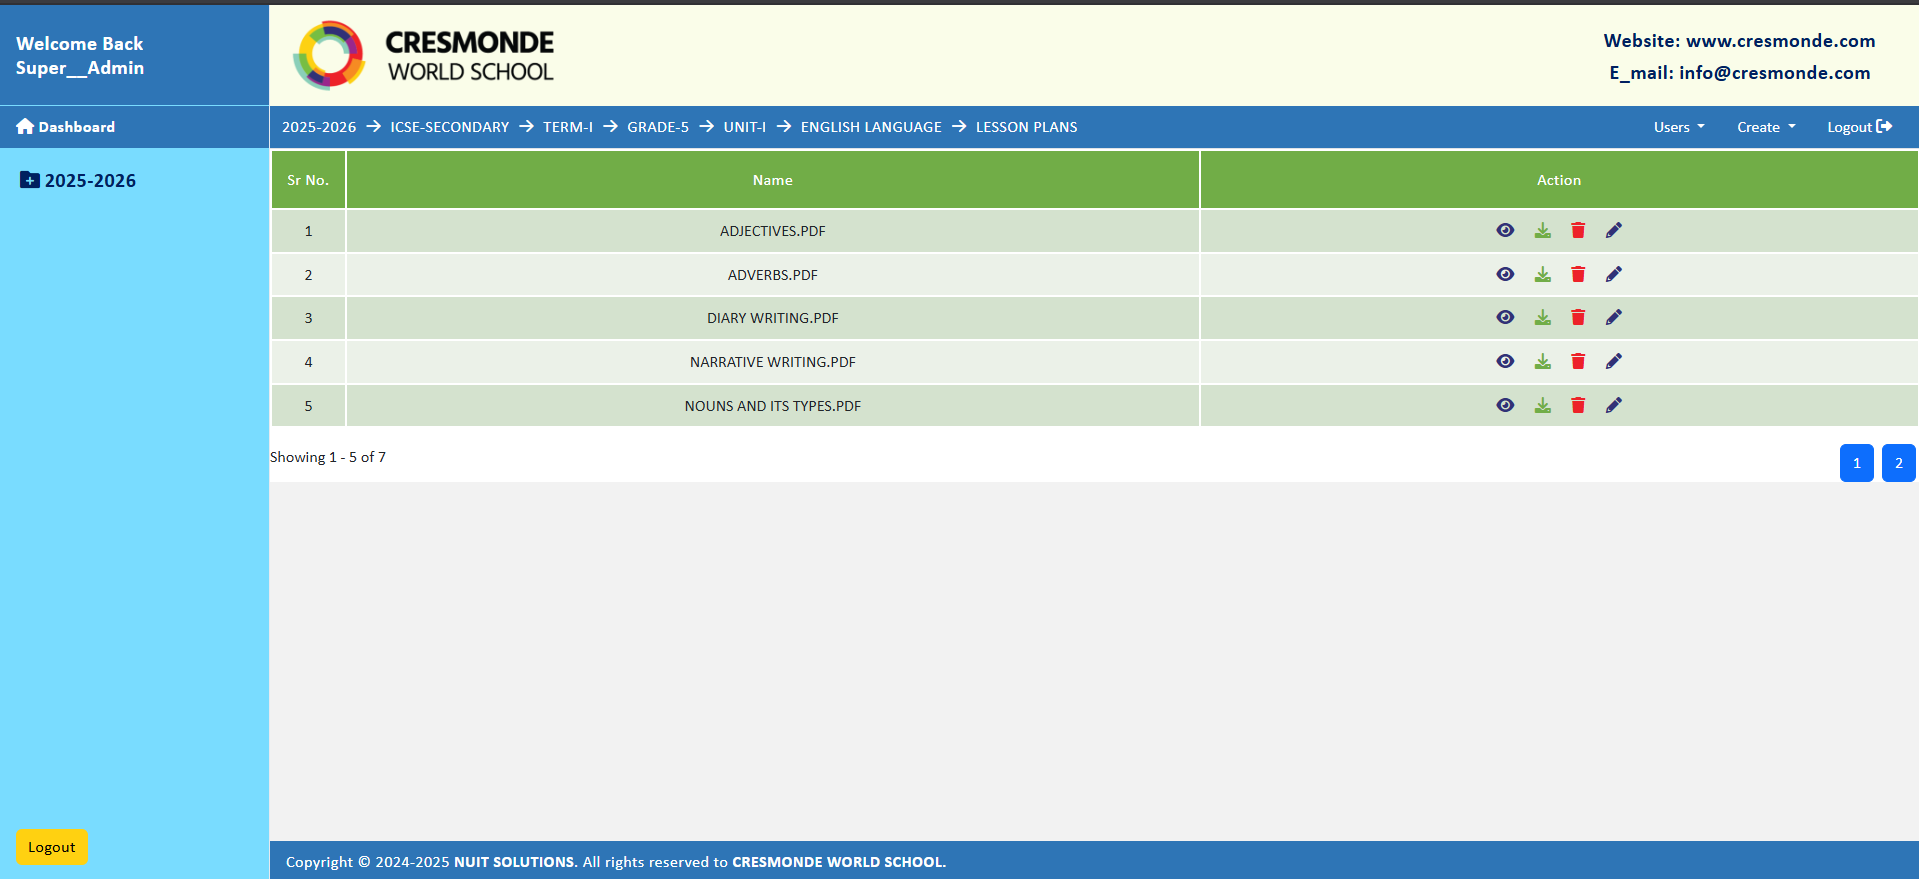Navigate to ENGLISH LANGUAGE breadcrumb link
Screen dimensions: 1919x879
[x=870, y=127]
